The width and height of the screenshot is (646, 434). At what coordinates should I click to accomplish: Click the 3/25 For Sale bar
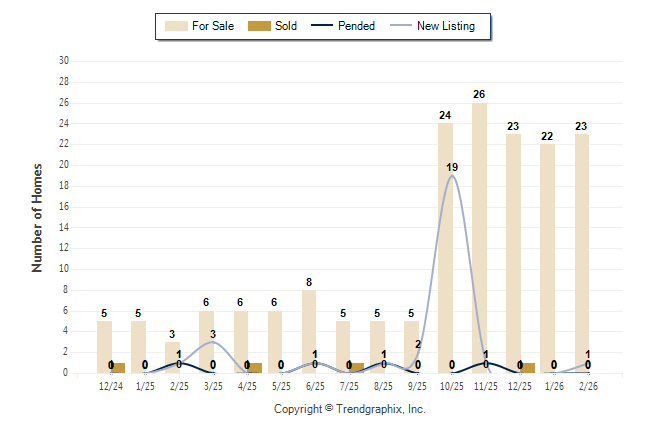coord(206,341)
